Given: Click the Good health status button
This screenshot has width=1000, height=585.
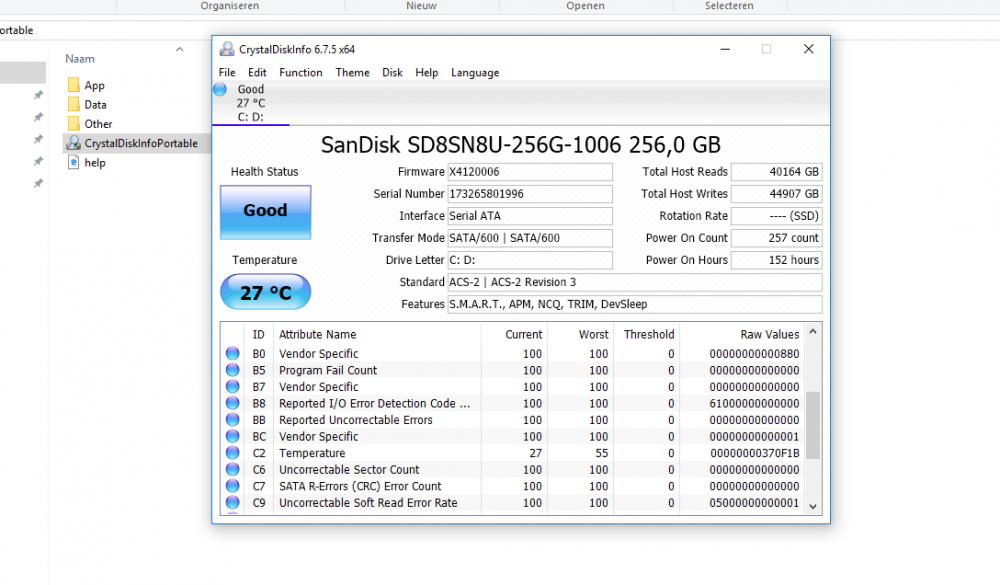Looking at the screenshot, I should click(x=265, y=211).
